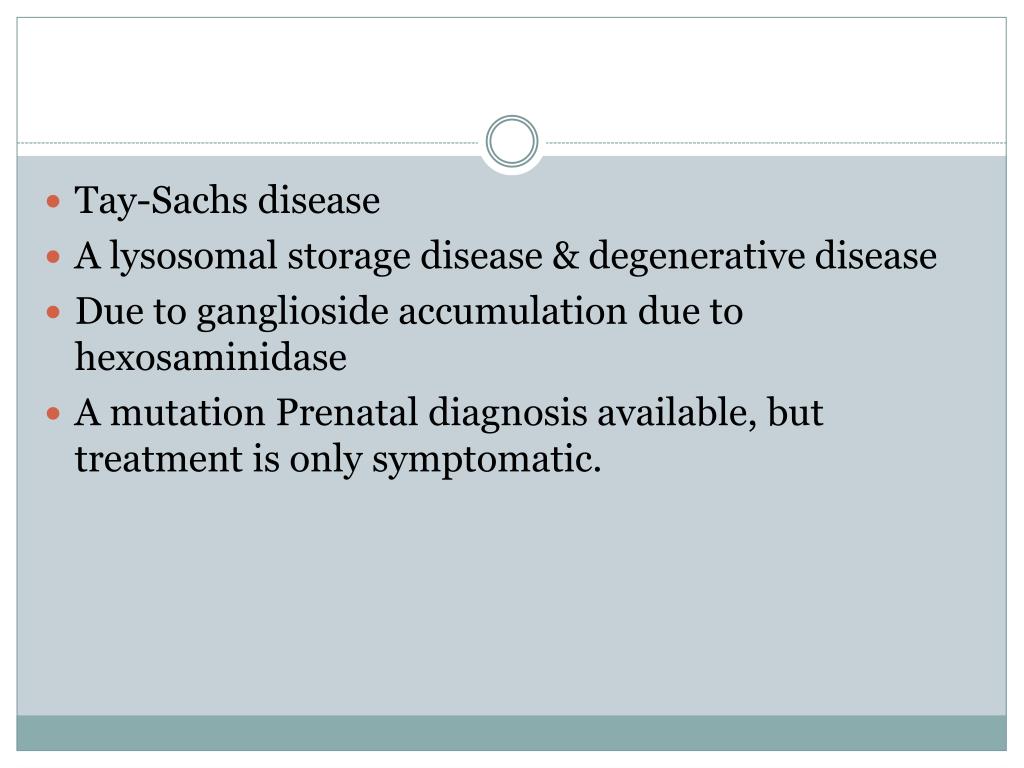
Task: Click the circle ornament on the divider
Action: 512,141
